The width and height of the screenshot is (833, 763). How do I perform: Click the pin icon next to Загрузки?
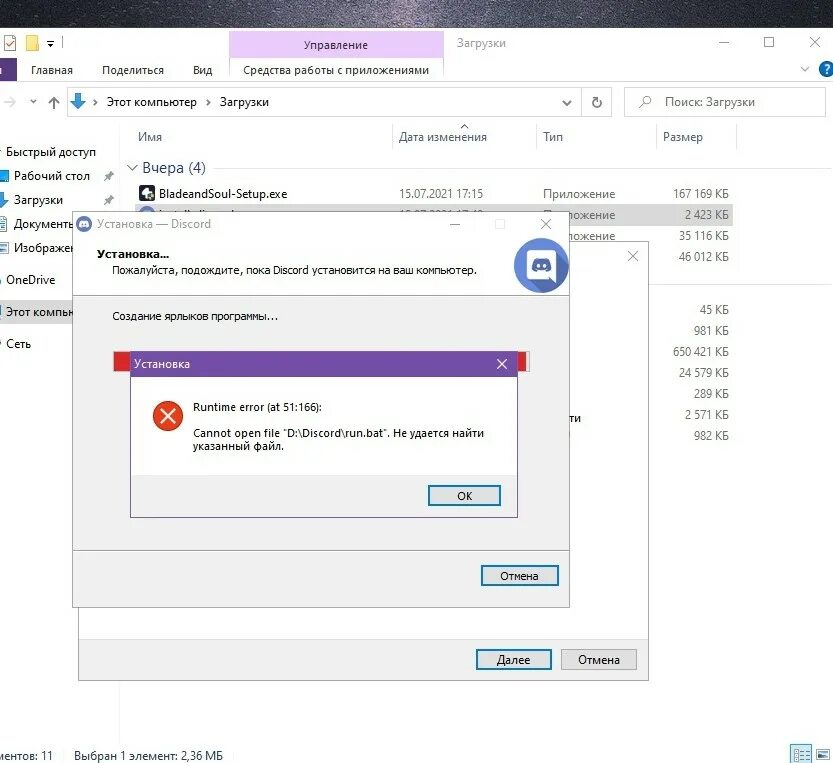[x=109, y=200]
